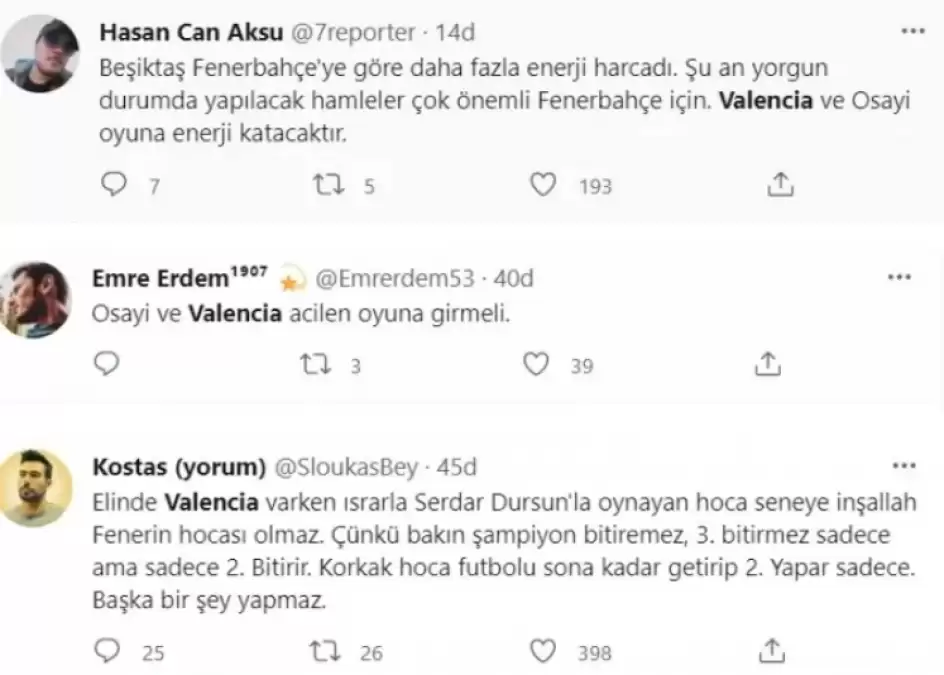The width and height of the screenshot is (944, 675).
Task: Reply to Emre Erdem's tweet
Action: (105, 364)
